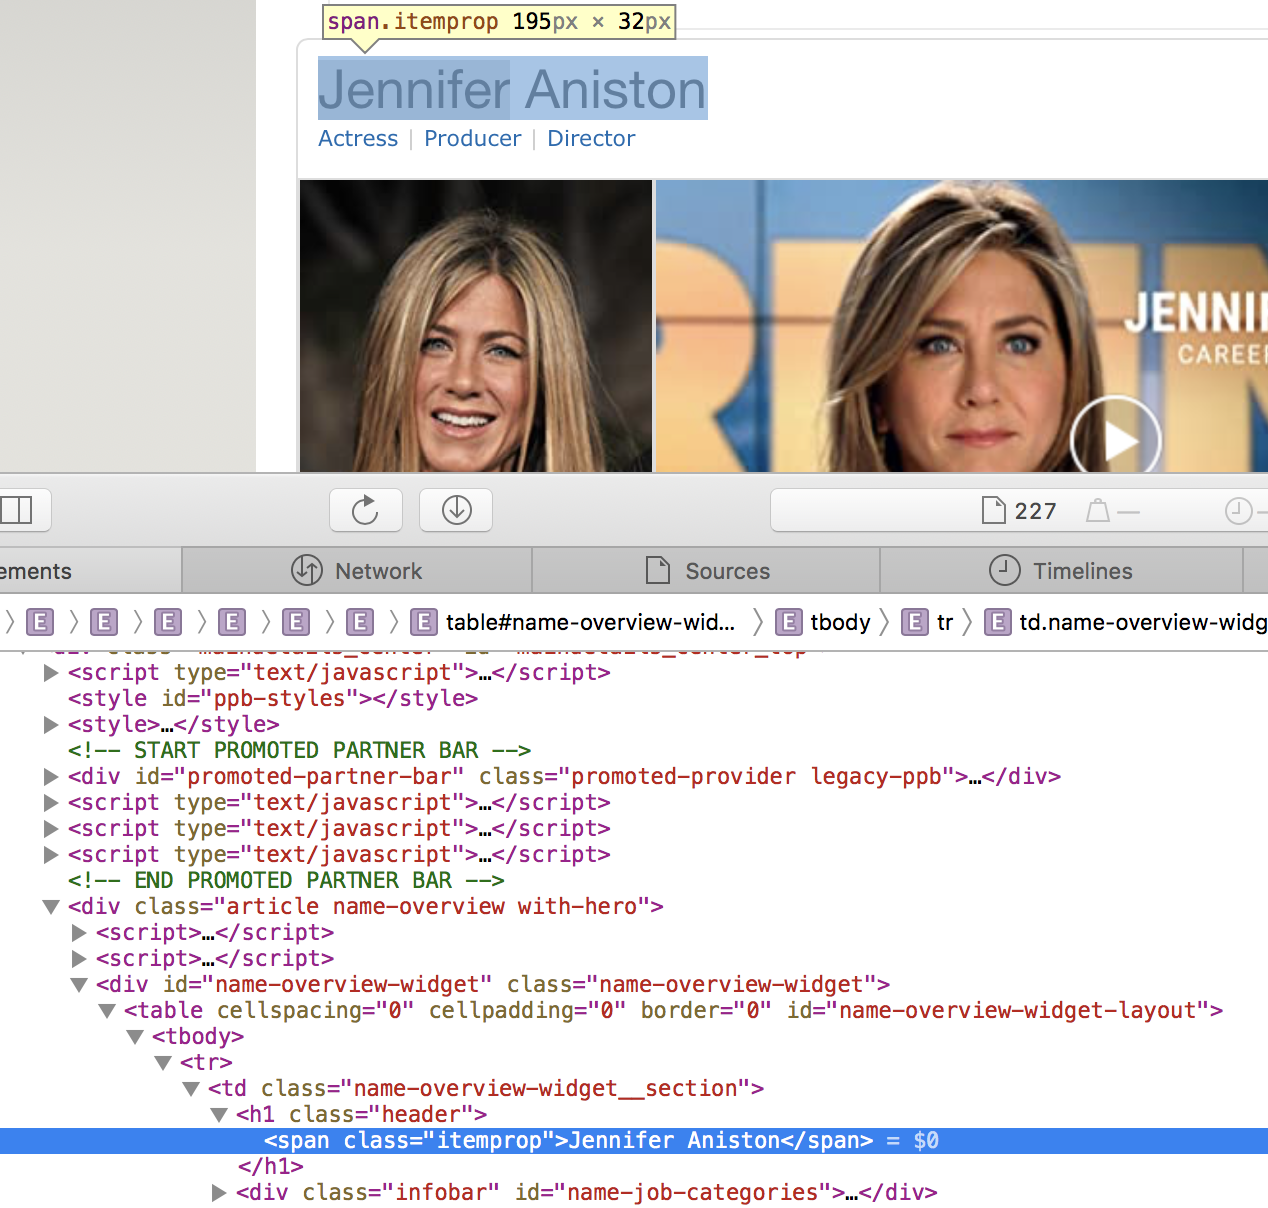Open the Director category link
The image size is (1268, 1208).
point(591,138)
